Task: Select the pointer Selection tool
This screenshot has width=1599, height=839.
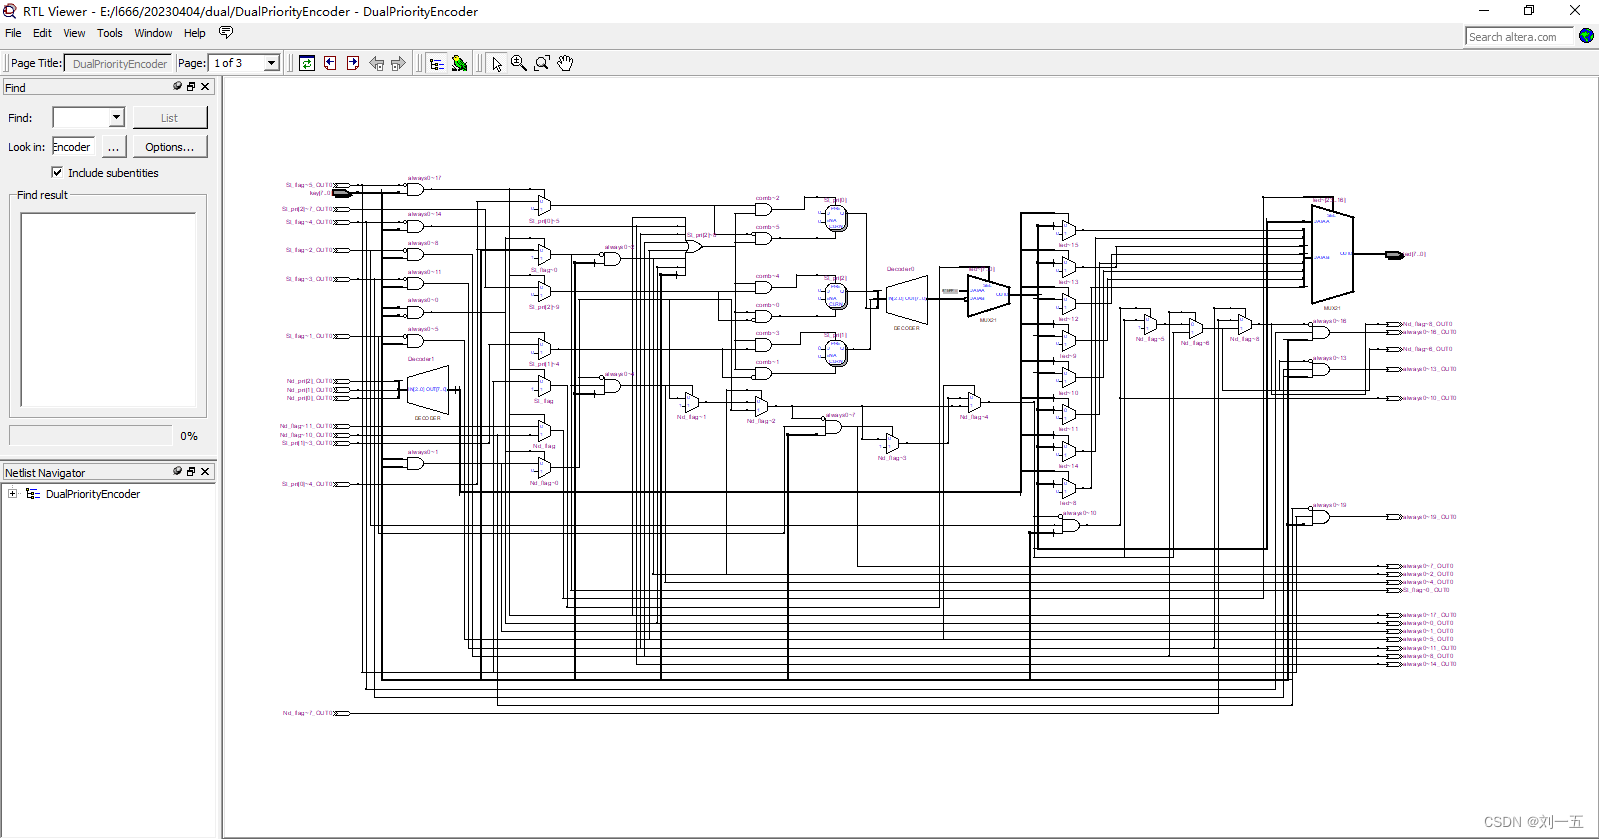Action: tap(497, 63)
